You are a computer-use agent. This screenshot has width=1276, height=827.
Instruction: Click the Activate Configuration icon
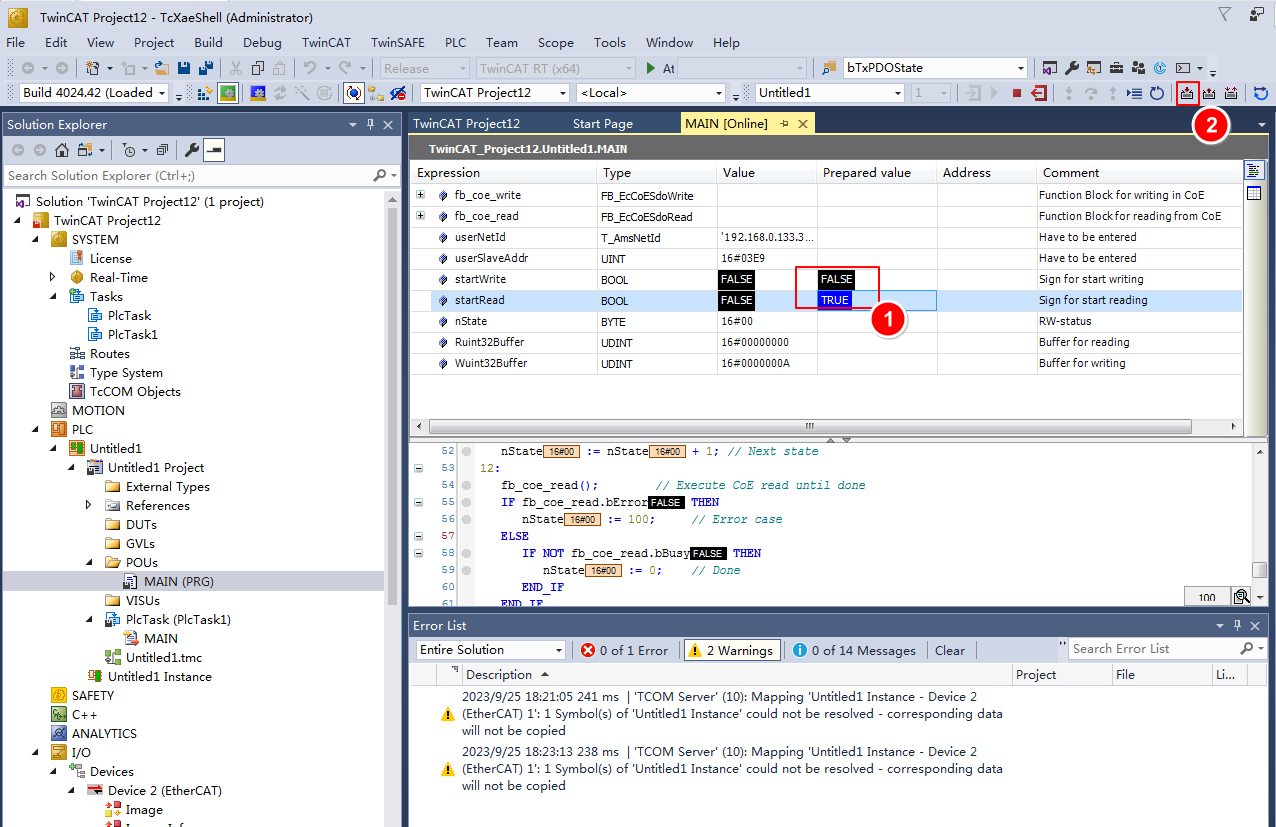point(206,93)
